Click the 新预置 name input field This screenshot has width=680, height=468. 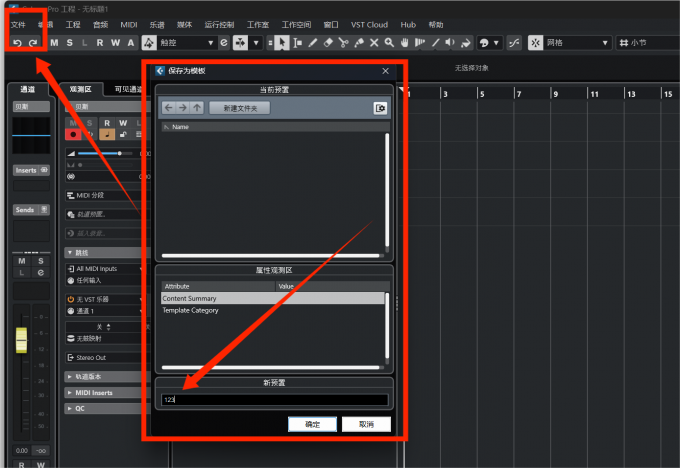(275, 399)
